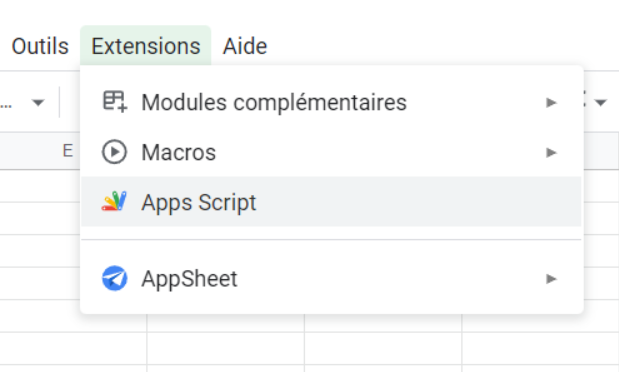Open the toolbar dropdown arrow left of menu
619x372 pixels.
tap(38, 103)
